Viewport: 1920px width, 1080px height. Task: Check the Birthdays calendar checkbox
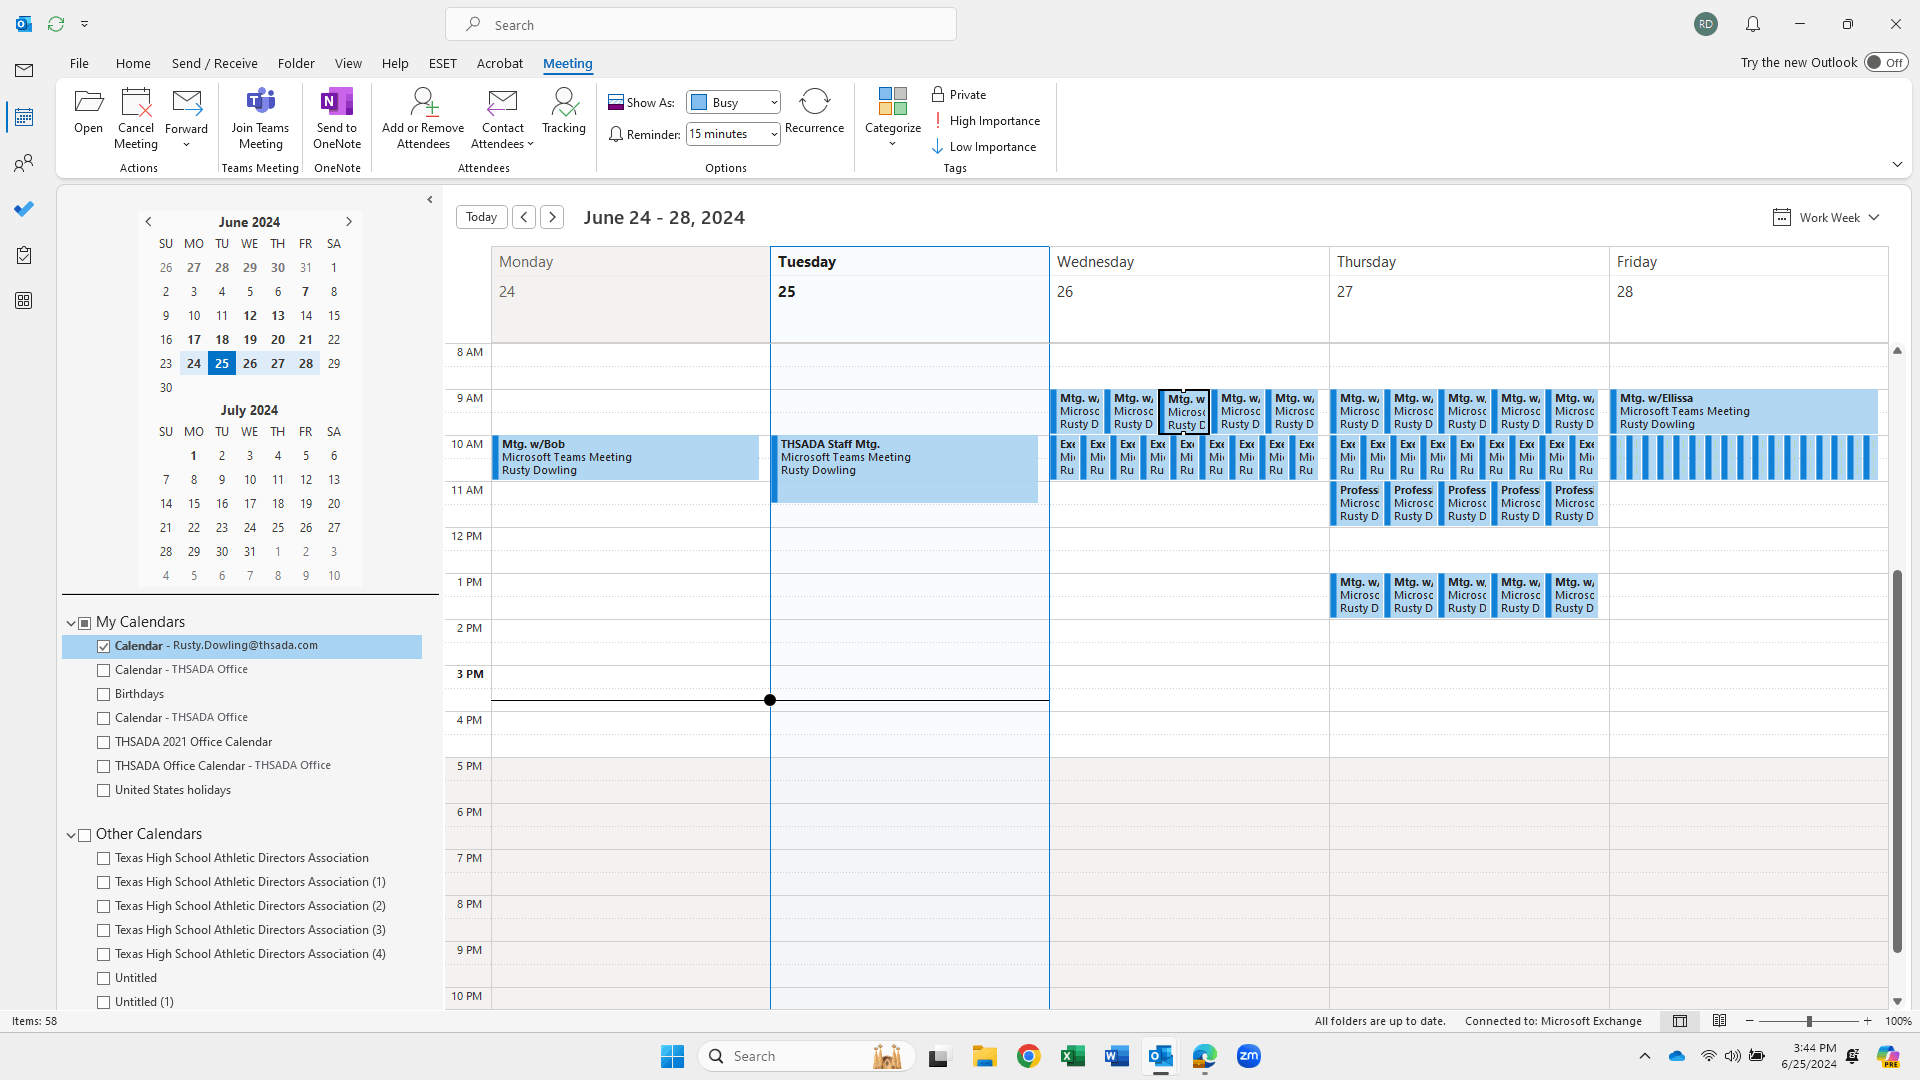[x=104, y=694]
